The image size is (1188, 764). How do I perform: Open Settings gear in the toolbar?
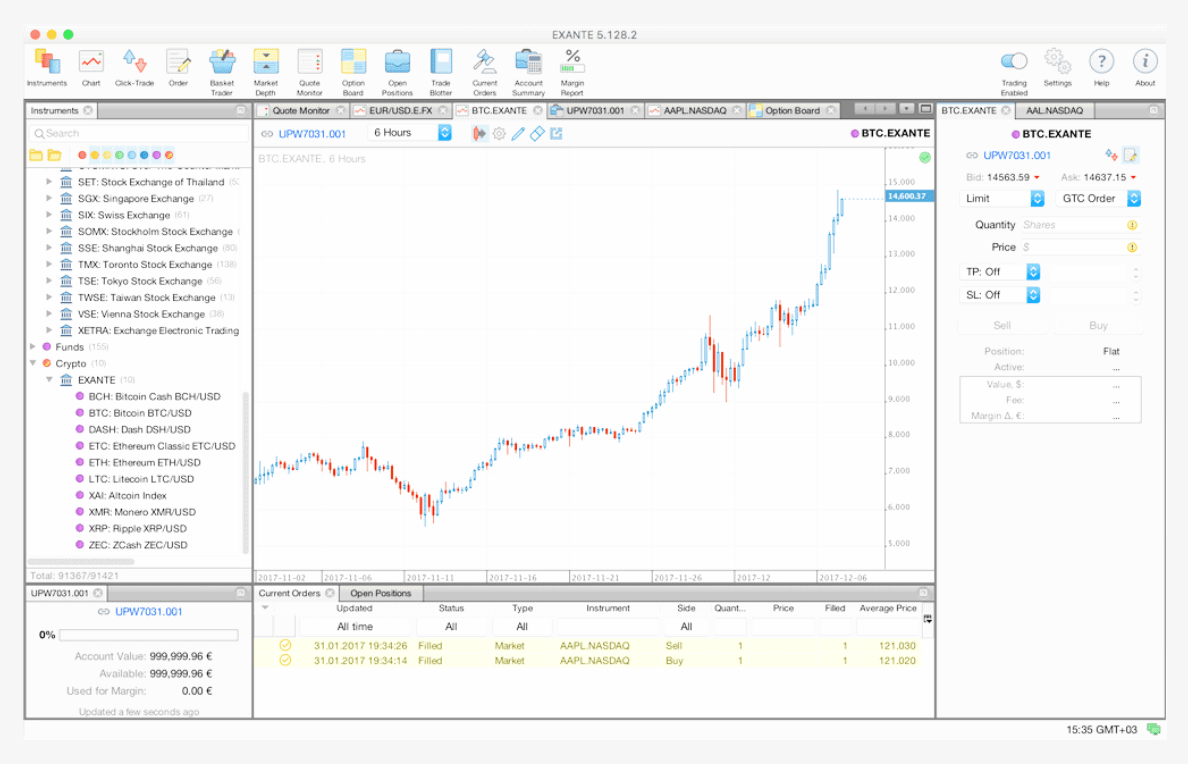coord(1057,67)
